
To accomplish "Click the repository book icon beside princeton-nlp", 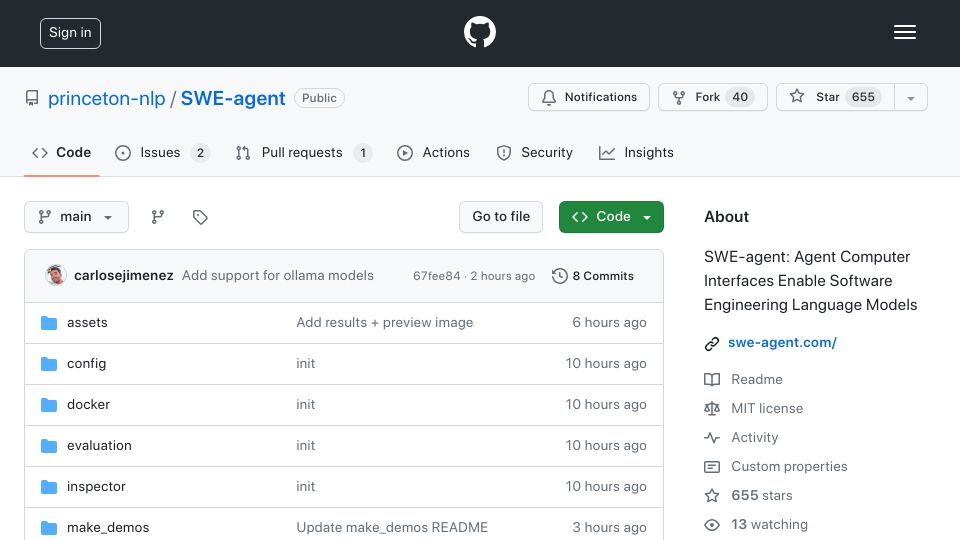I will pyautogui.click(x=32, y=98).
